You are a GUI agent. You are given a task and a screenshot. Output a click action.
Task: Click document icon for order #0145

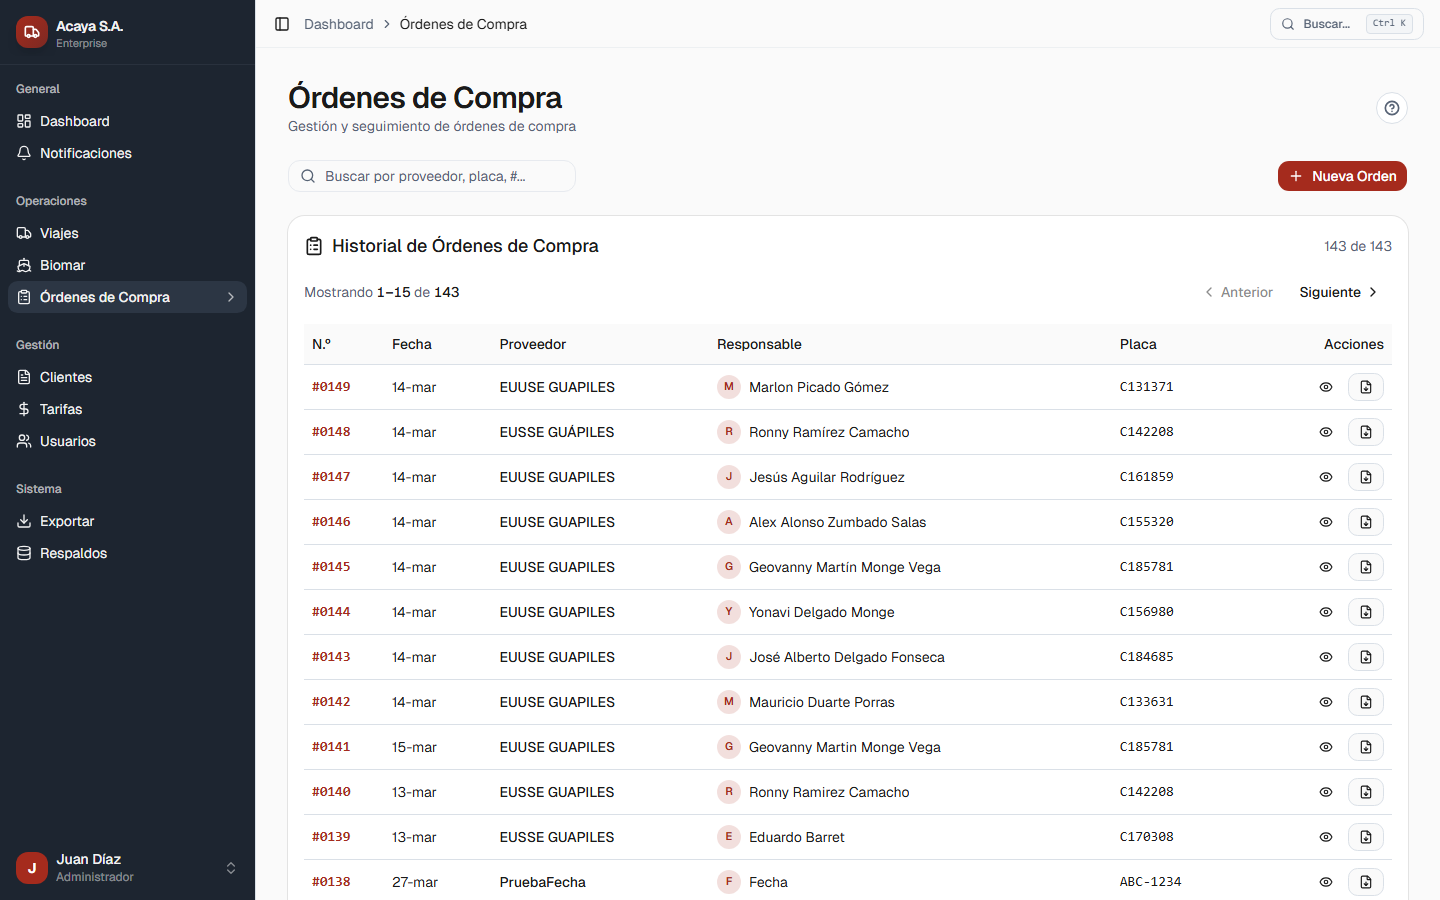click(x=1365, y=567)
